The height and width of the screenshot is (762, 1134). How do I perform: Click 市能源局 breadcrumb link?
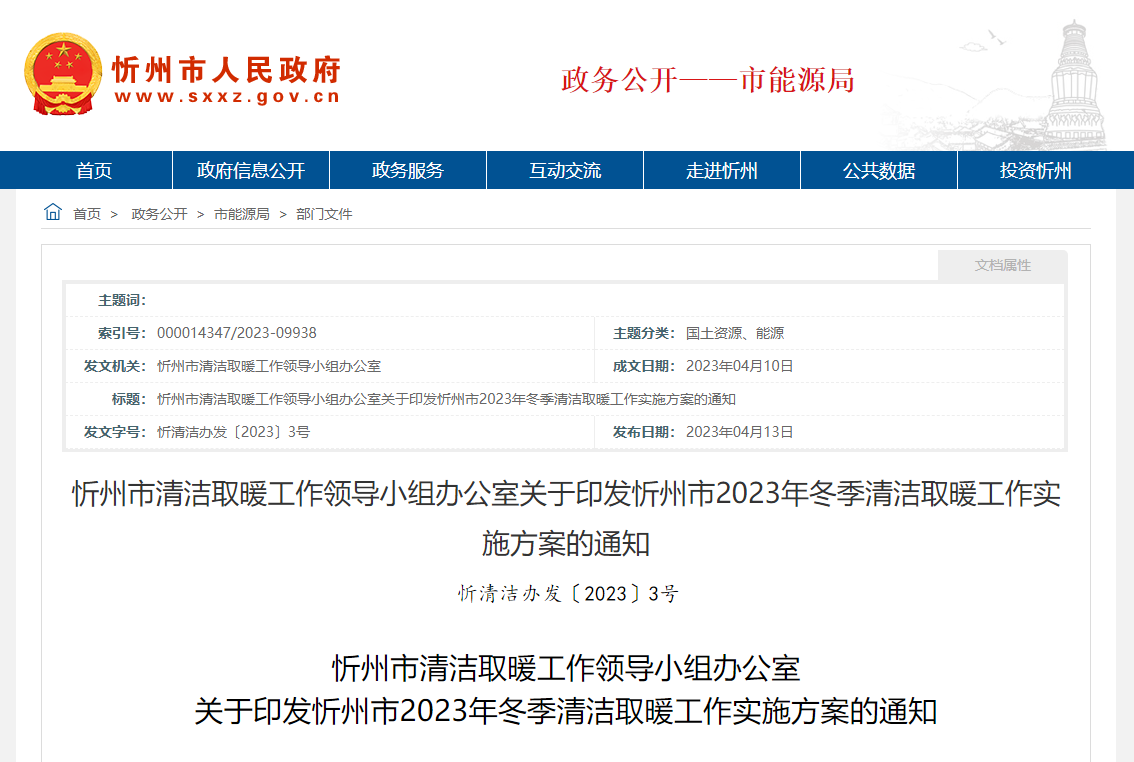coord(242,214)
